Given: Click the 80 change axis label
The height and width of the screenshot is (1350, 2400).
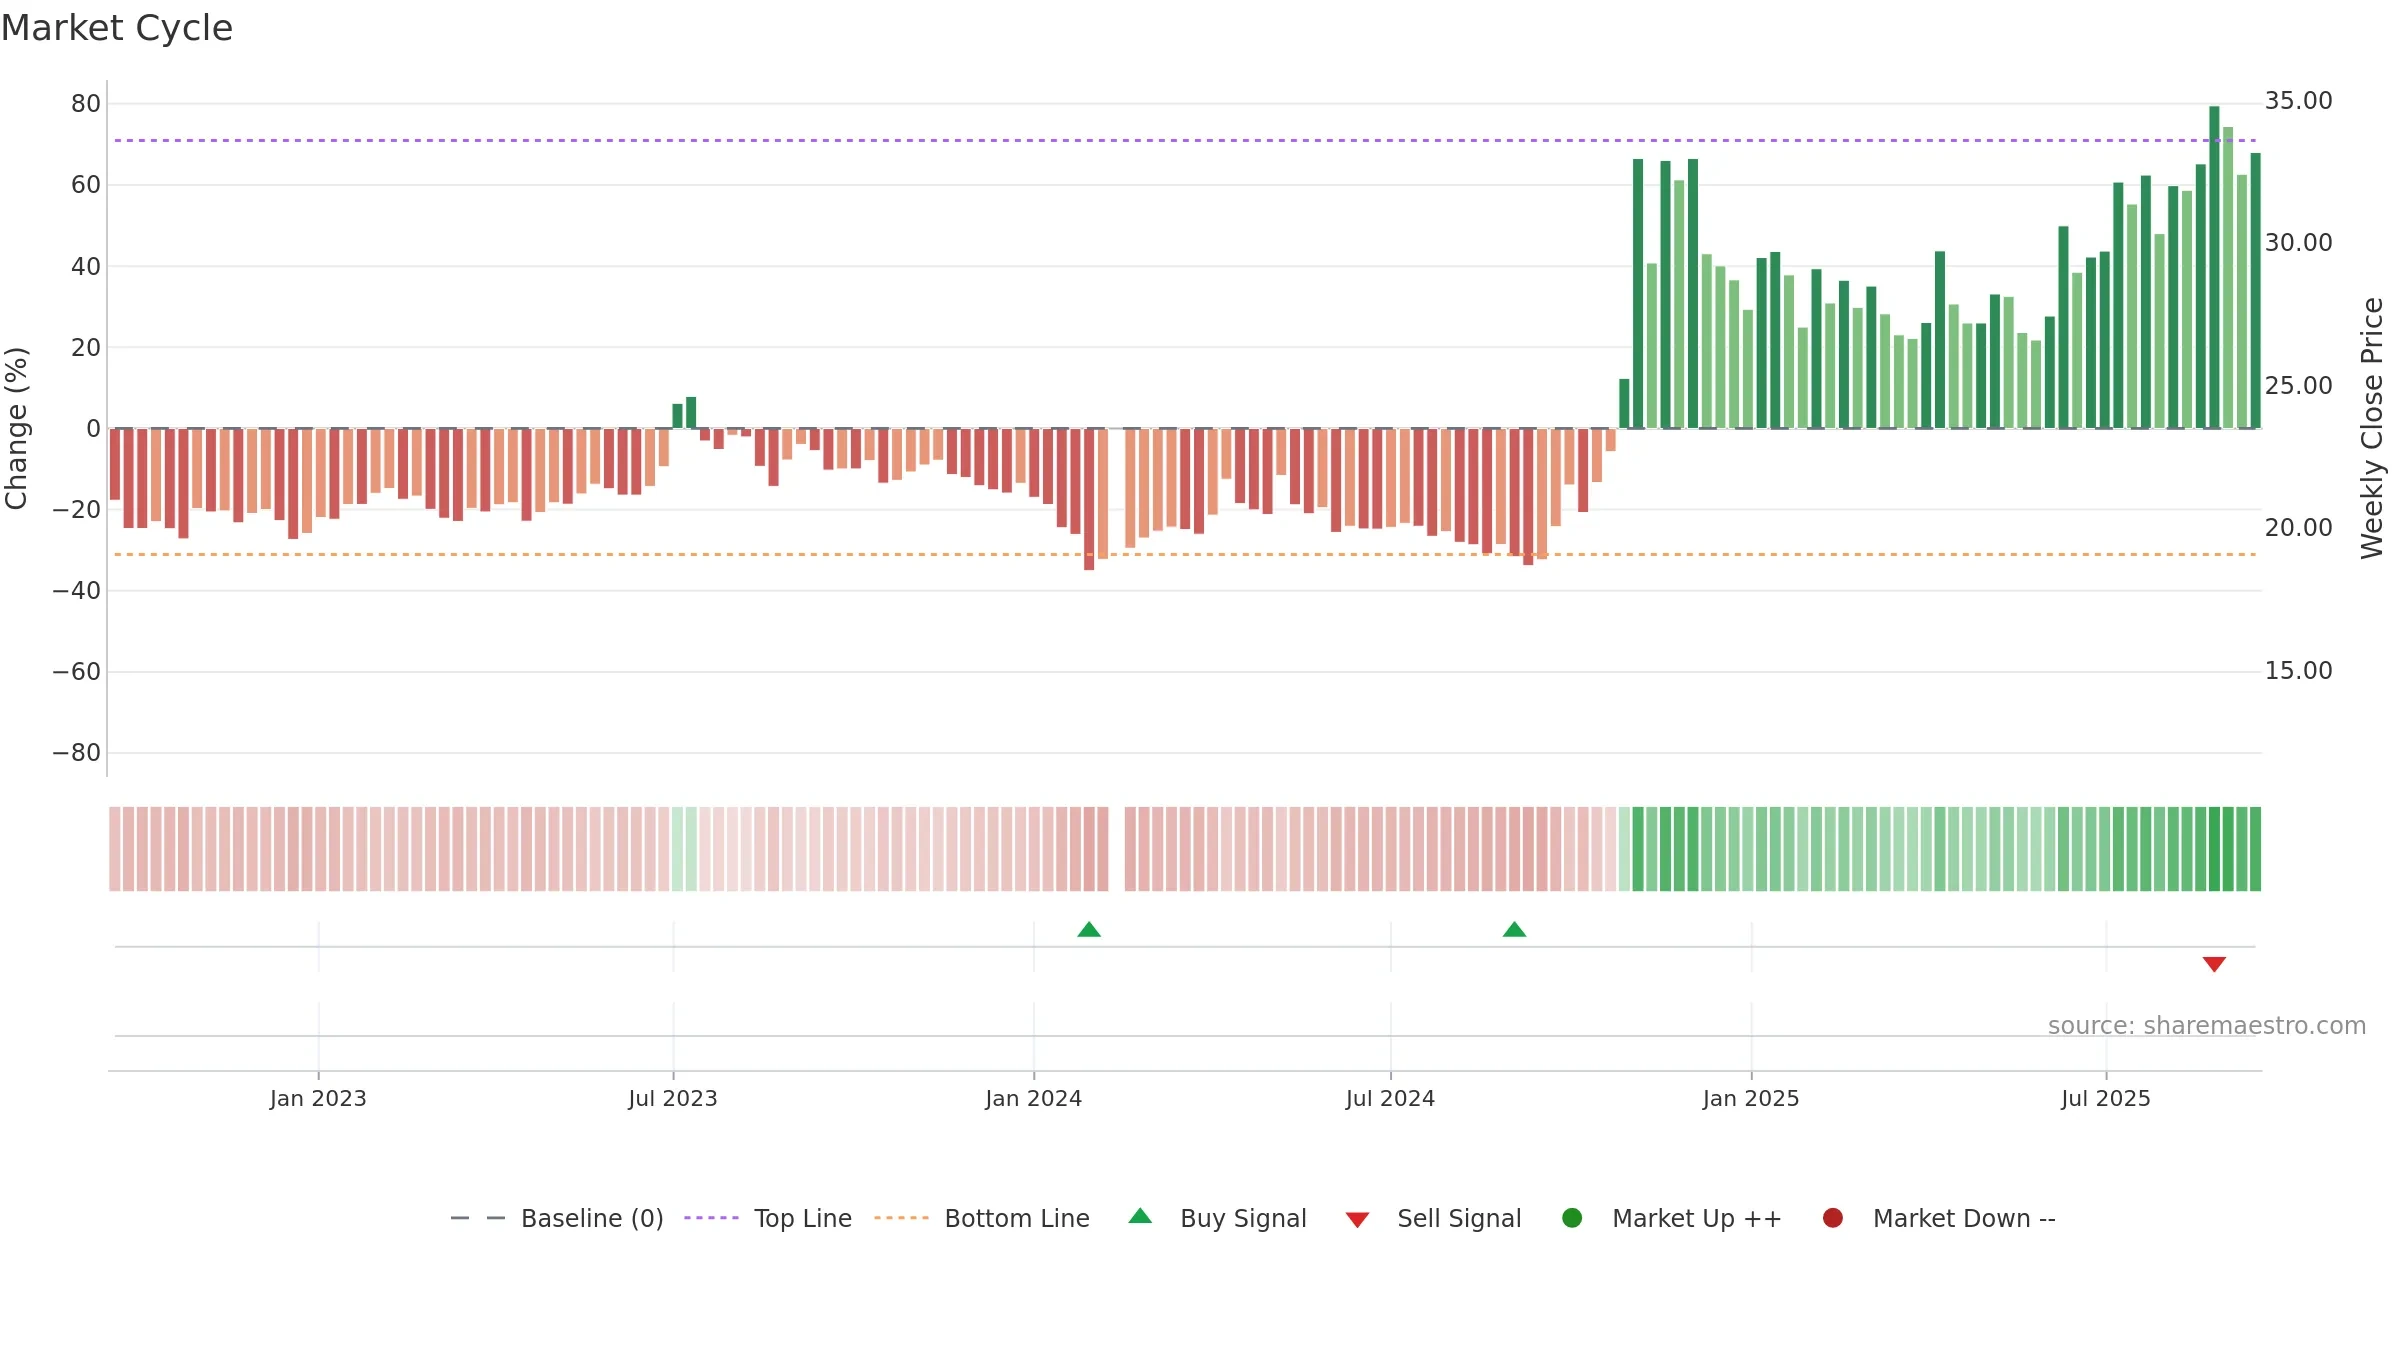Looking at the screenshot, I should [86, 104].
